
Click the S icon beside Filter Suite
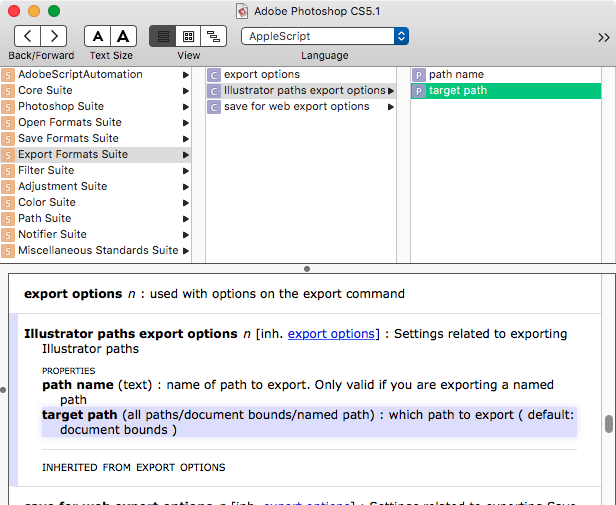click(8, 171)
